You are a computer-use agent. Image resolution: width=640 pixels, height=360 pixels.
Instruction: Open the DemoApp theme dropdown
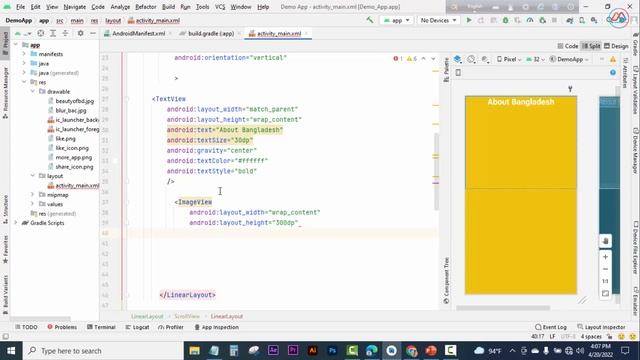[x=569, y=59]
